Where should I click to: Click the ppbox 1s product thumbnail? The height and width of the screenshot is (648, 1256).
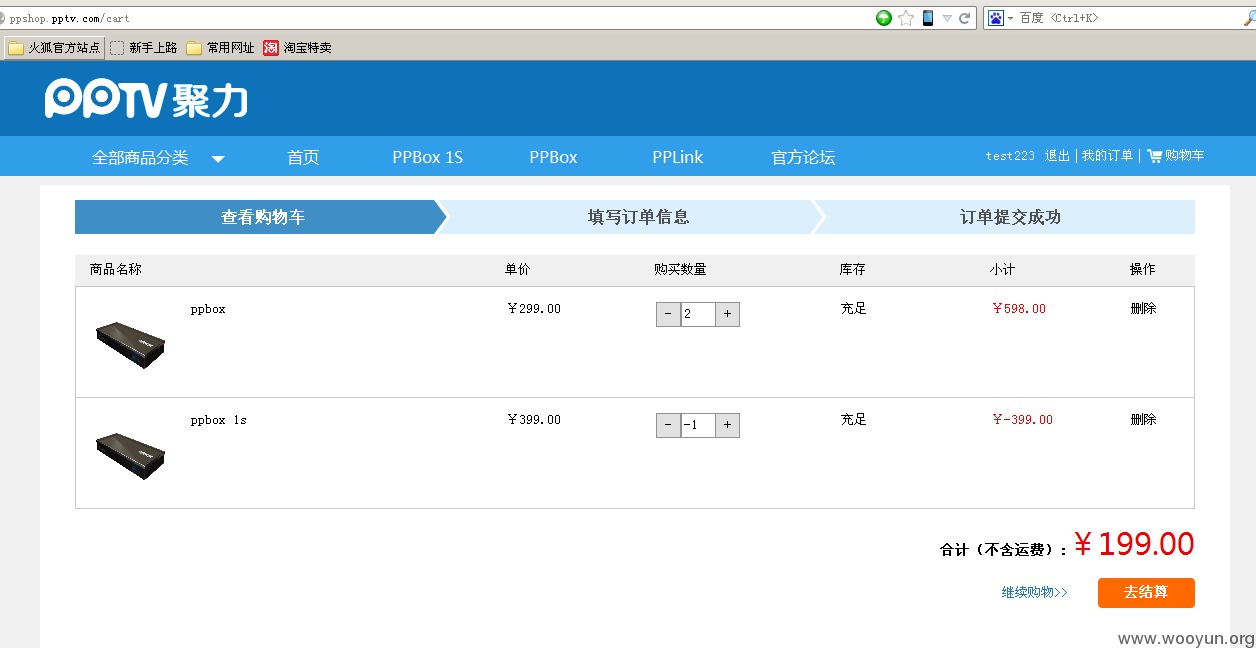pyautogui.click(x=131, y=456)
